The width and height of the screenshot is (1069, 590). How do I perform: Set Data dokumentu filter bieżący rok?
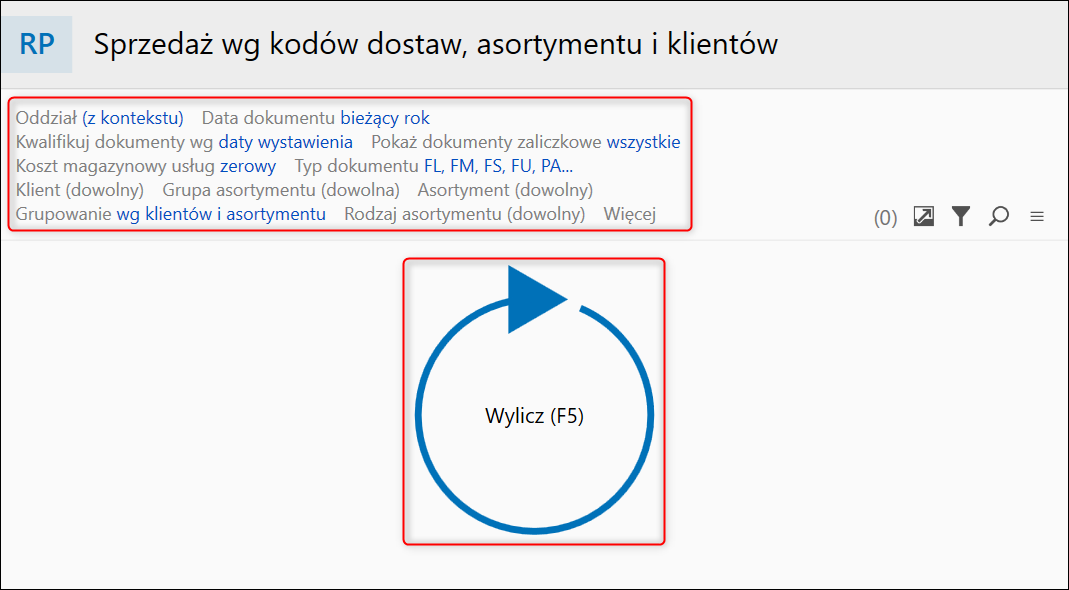coord(385,118)
